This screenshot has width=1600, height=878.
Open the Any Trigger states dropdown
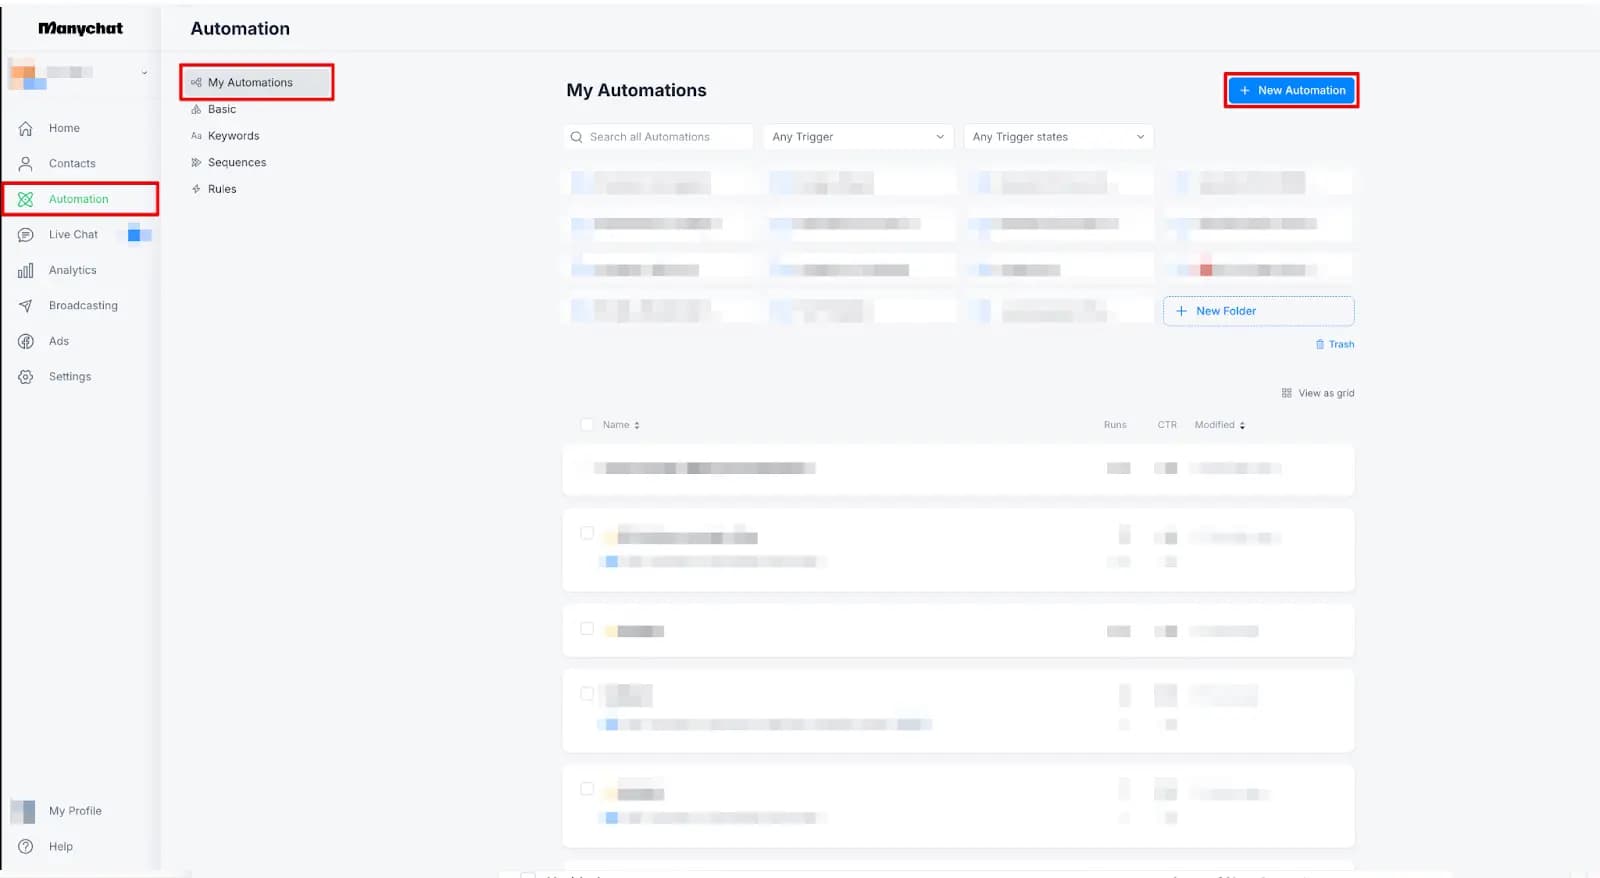(1059, 137)
